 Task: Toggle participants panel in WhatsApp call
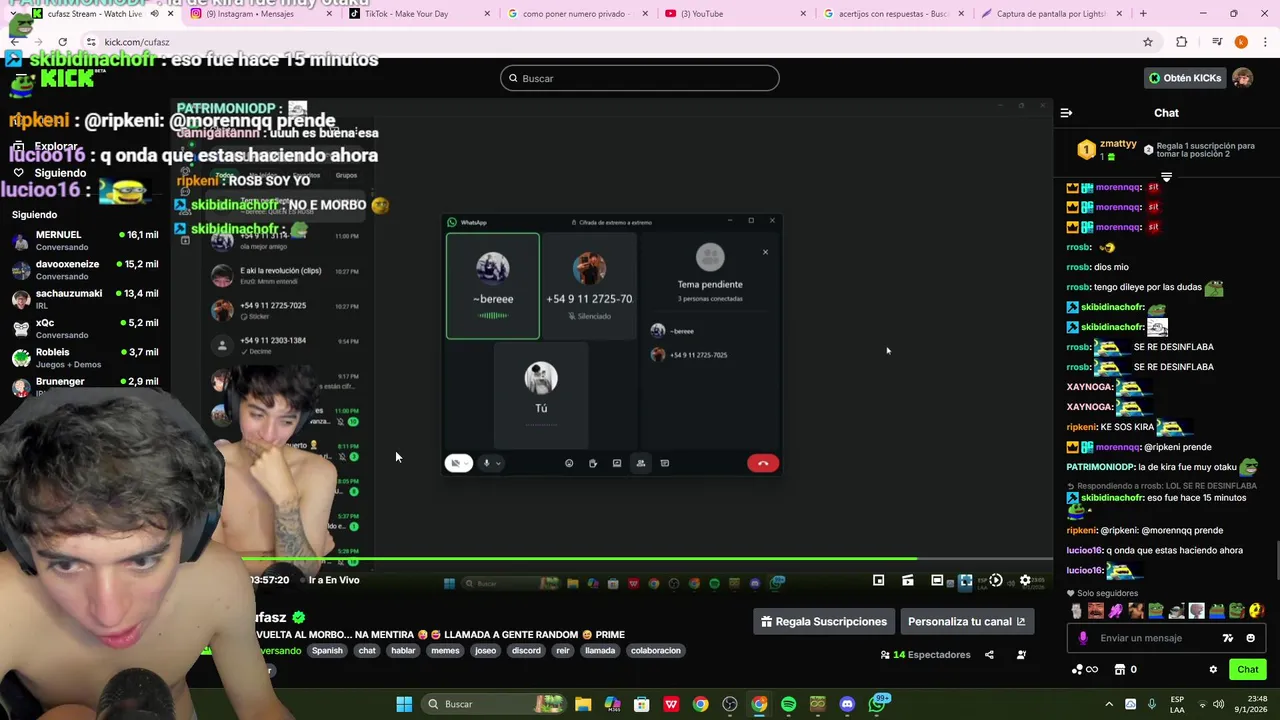point(641,463)
